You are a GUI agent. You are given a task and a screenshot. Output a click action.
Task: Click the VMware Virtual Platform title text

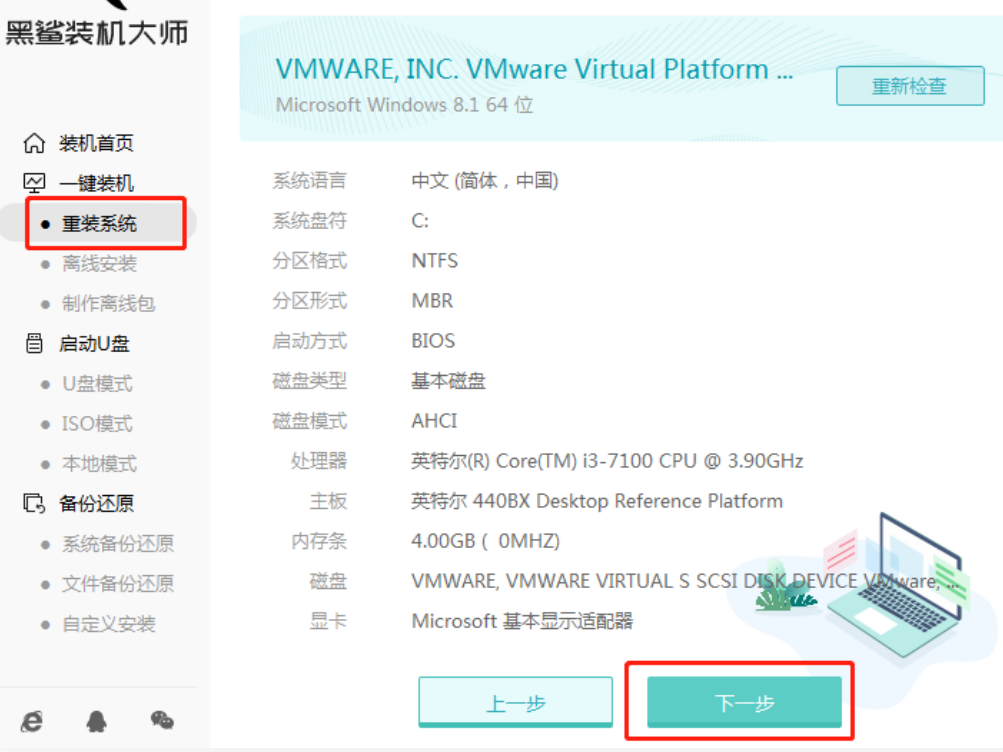tap(534, 70)
